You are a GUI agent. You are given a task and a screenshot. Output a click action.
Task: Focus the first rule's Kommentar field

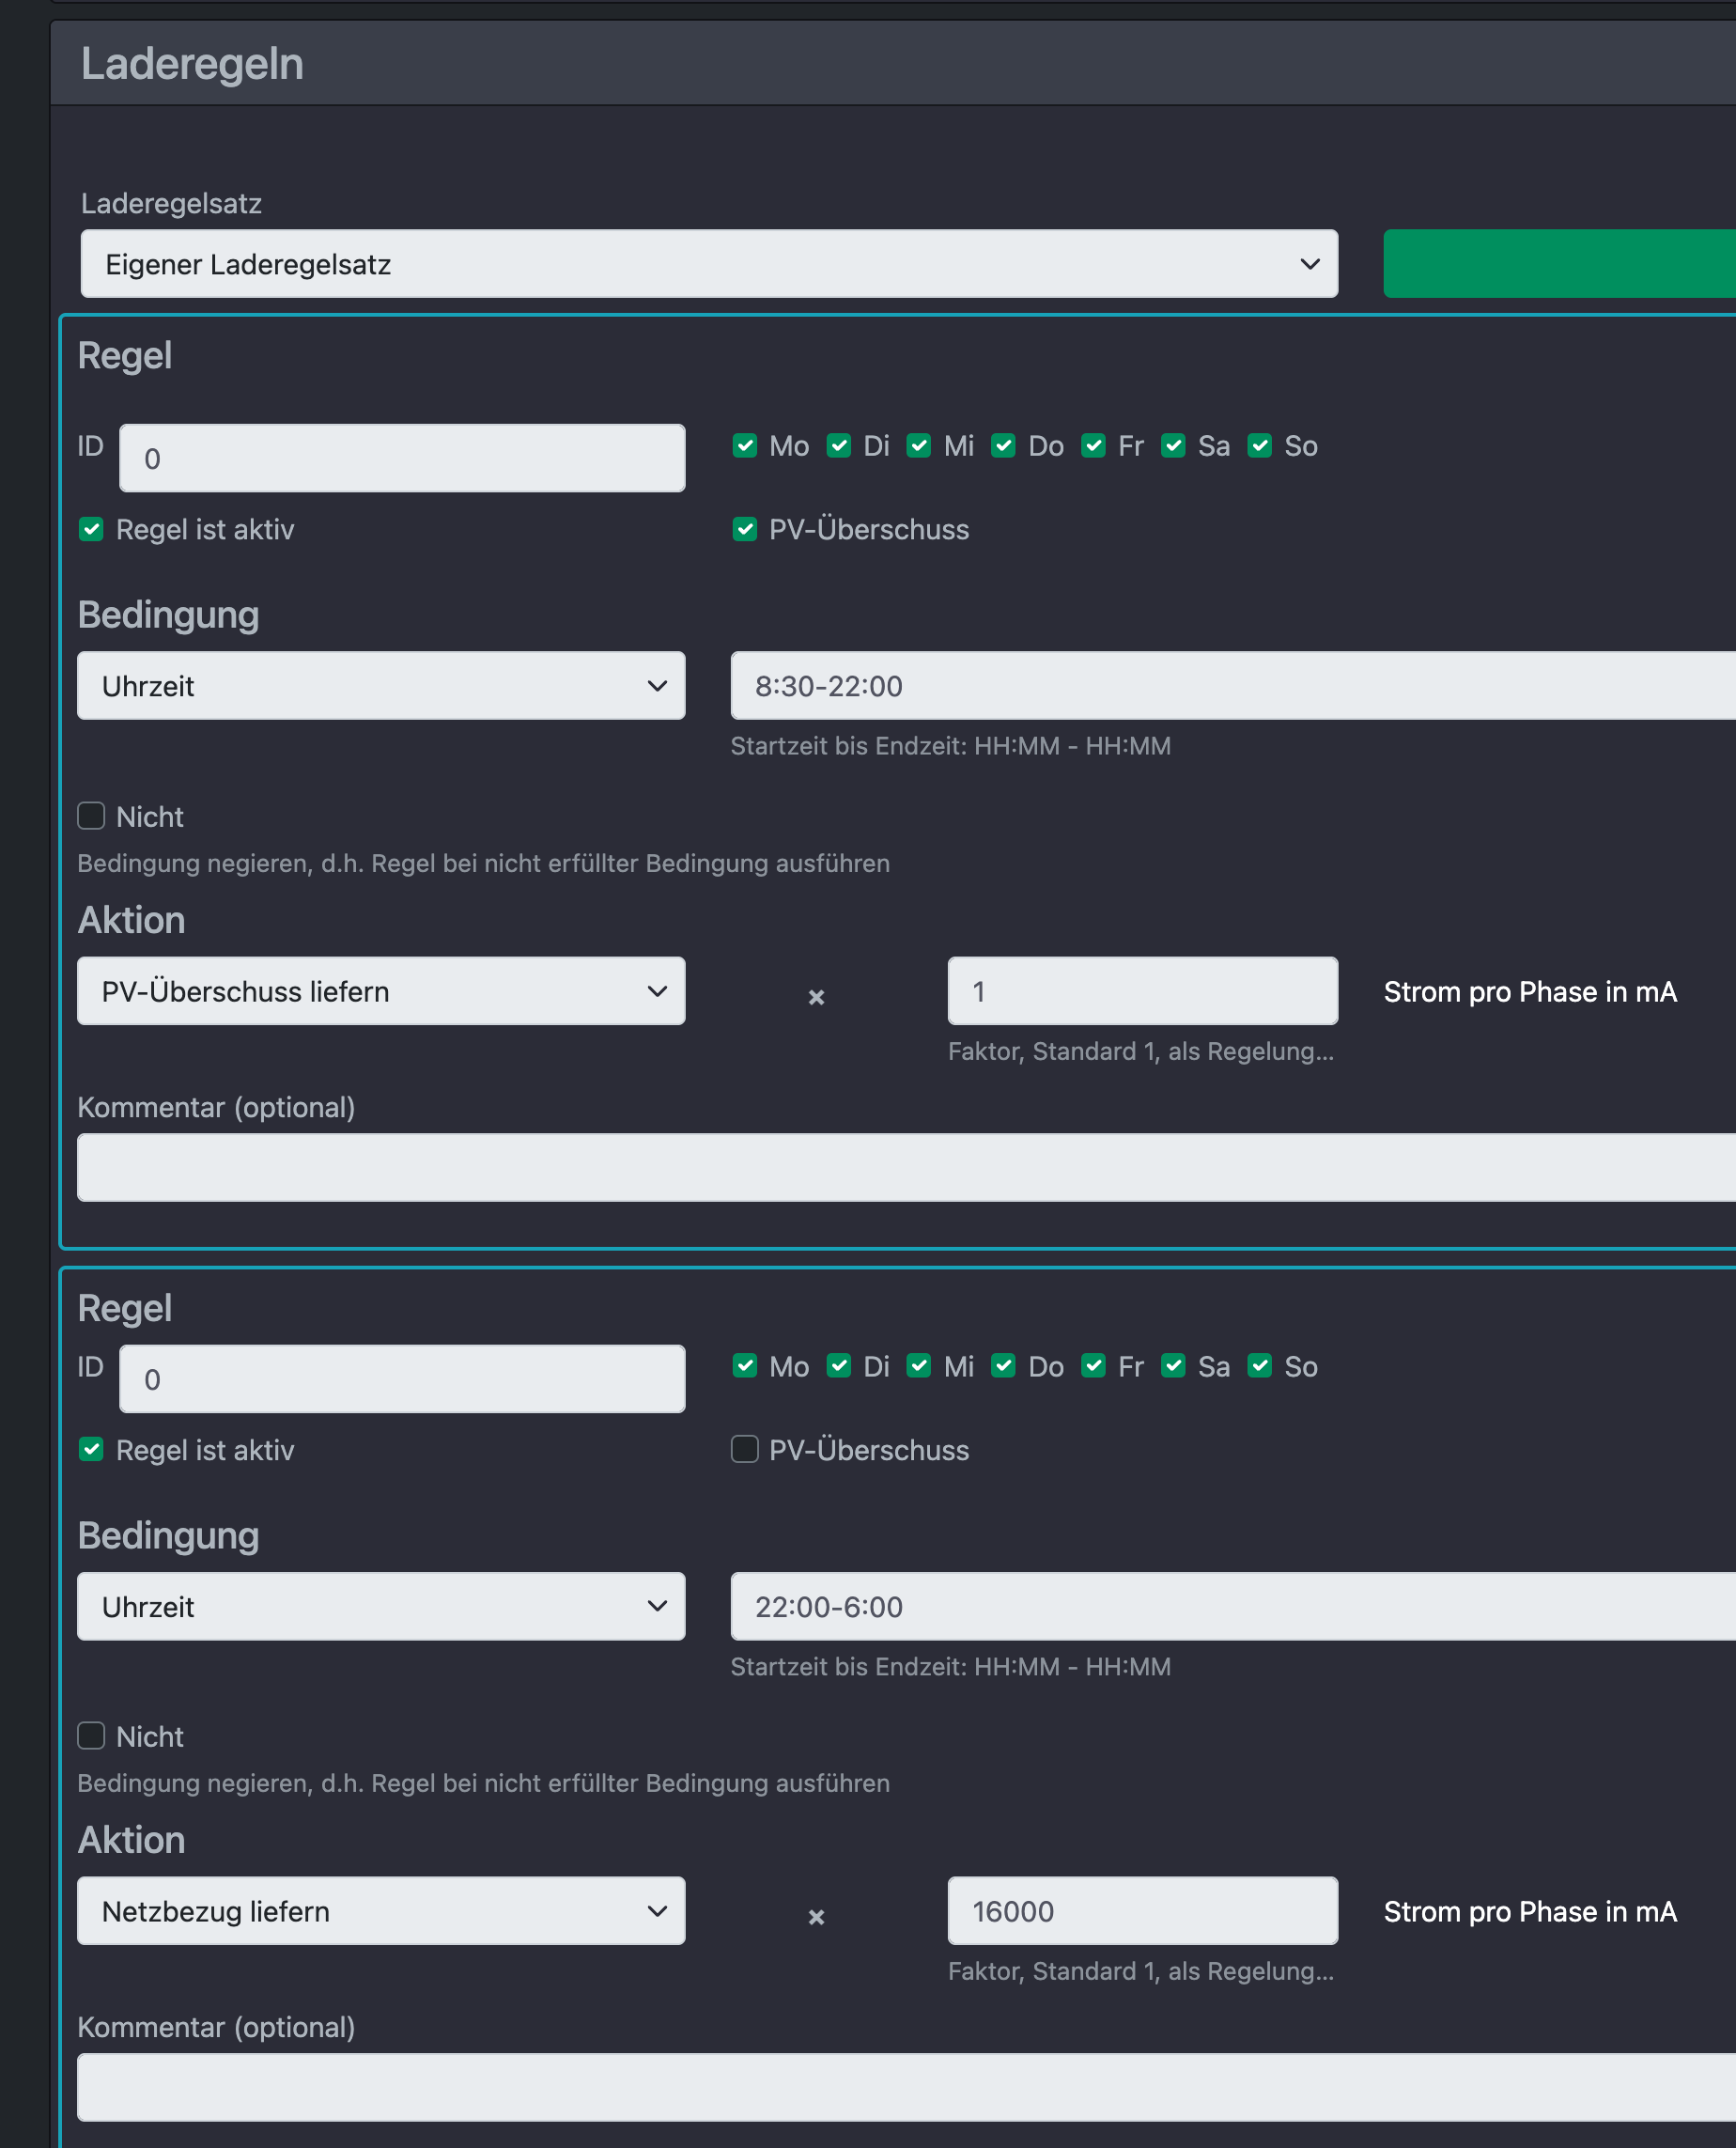[905, 1167]
